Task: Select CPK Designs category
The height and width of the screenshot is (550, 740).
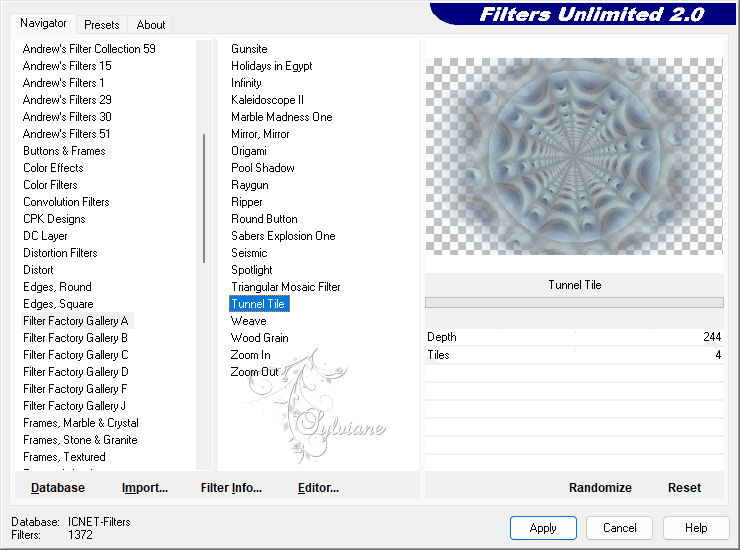Action: point(54,219)
